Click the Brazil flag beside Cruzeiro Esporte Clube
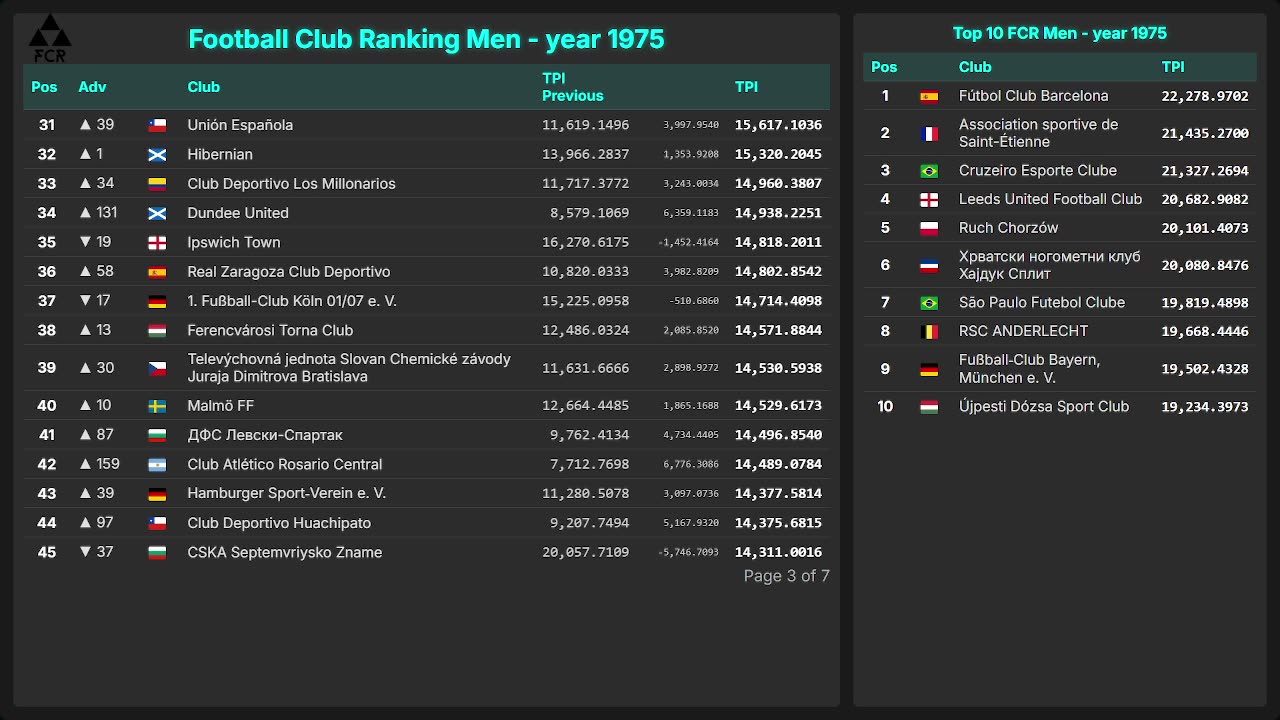 click(x=929, y=171)
